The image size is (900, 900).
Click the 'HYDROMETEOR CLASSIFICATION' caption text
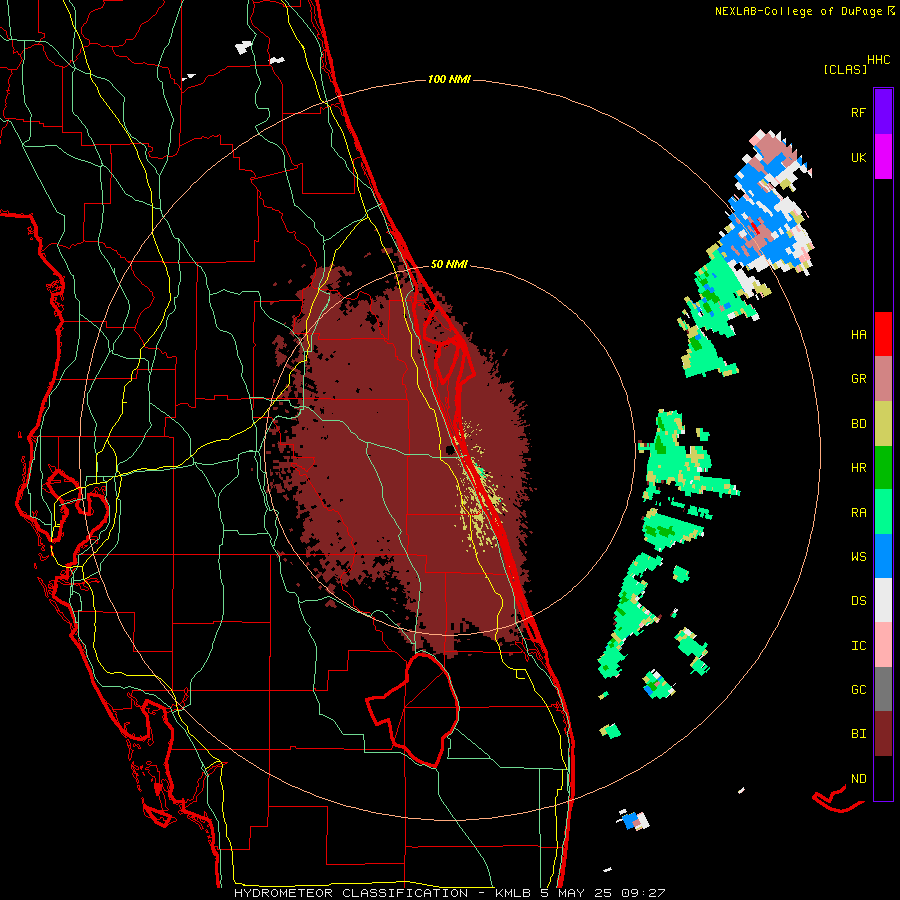pyautogui.click(x=351, y=893)
